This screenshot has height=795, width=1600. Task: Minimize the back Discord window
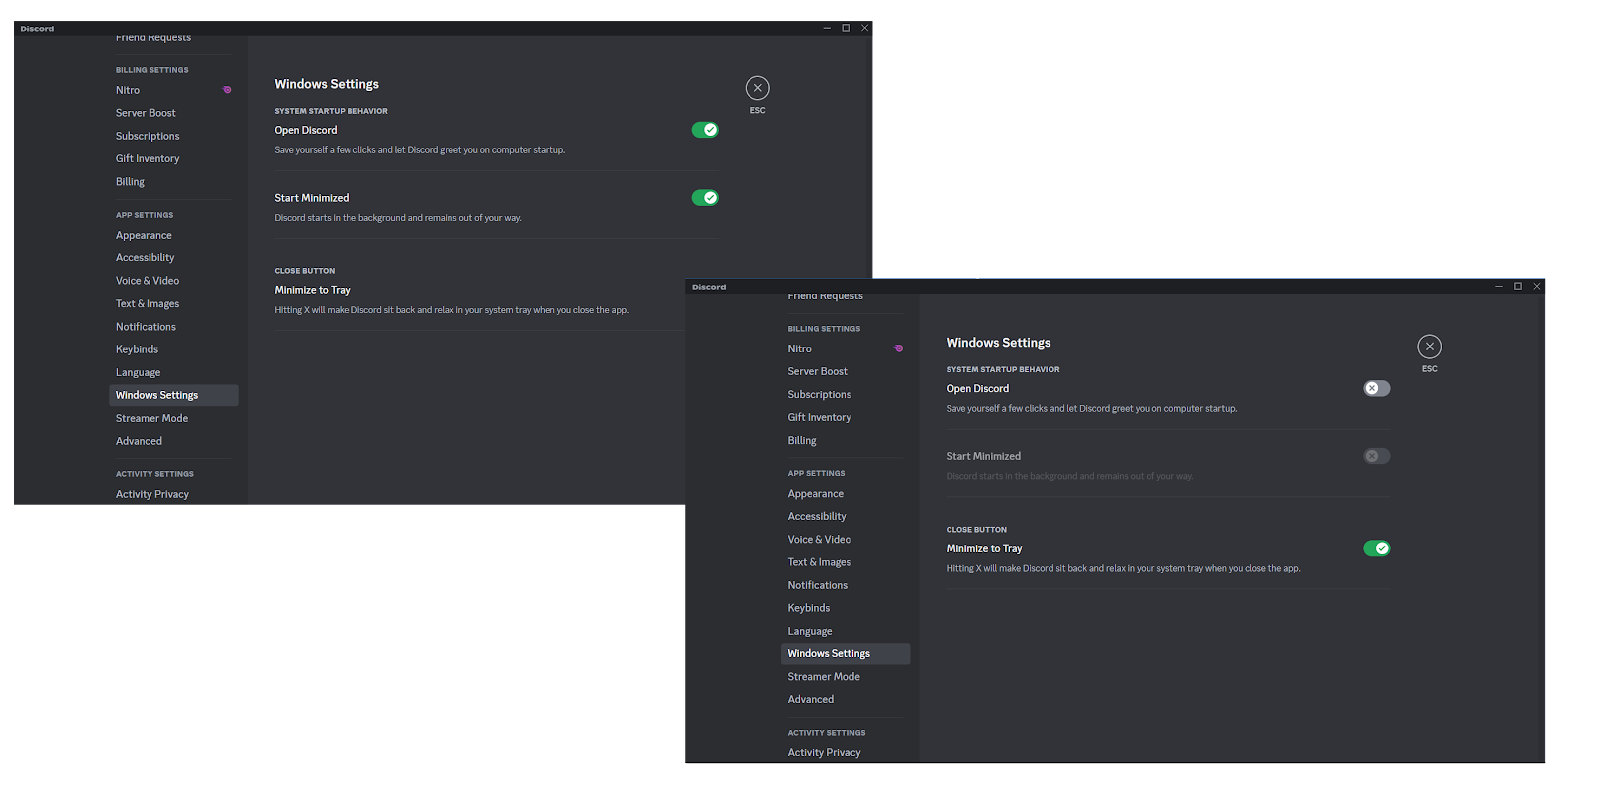click(827, 28)
